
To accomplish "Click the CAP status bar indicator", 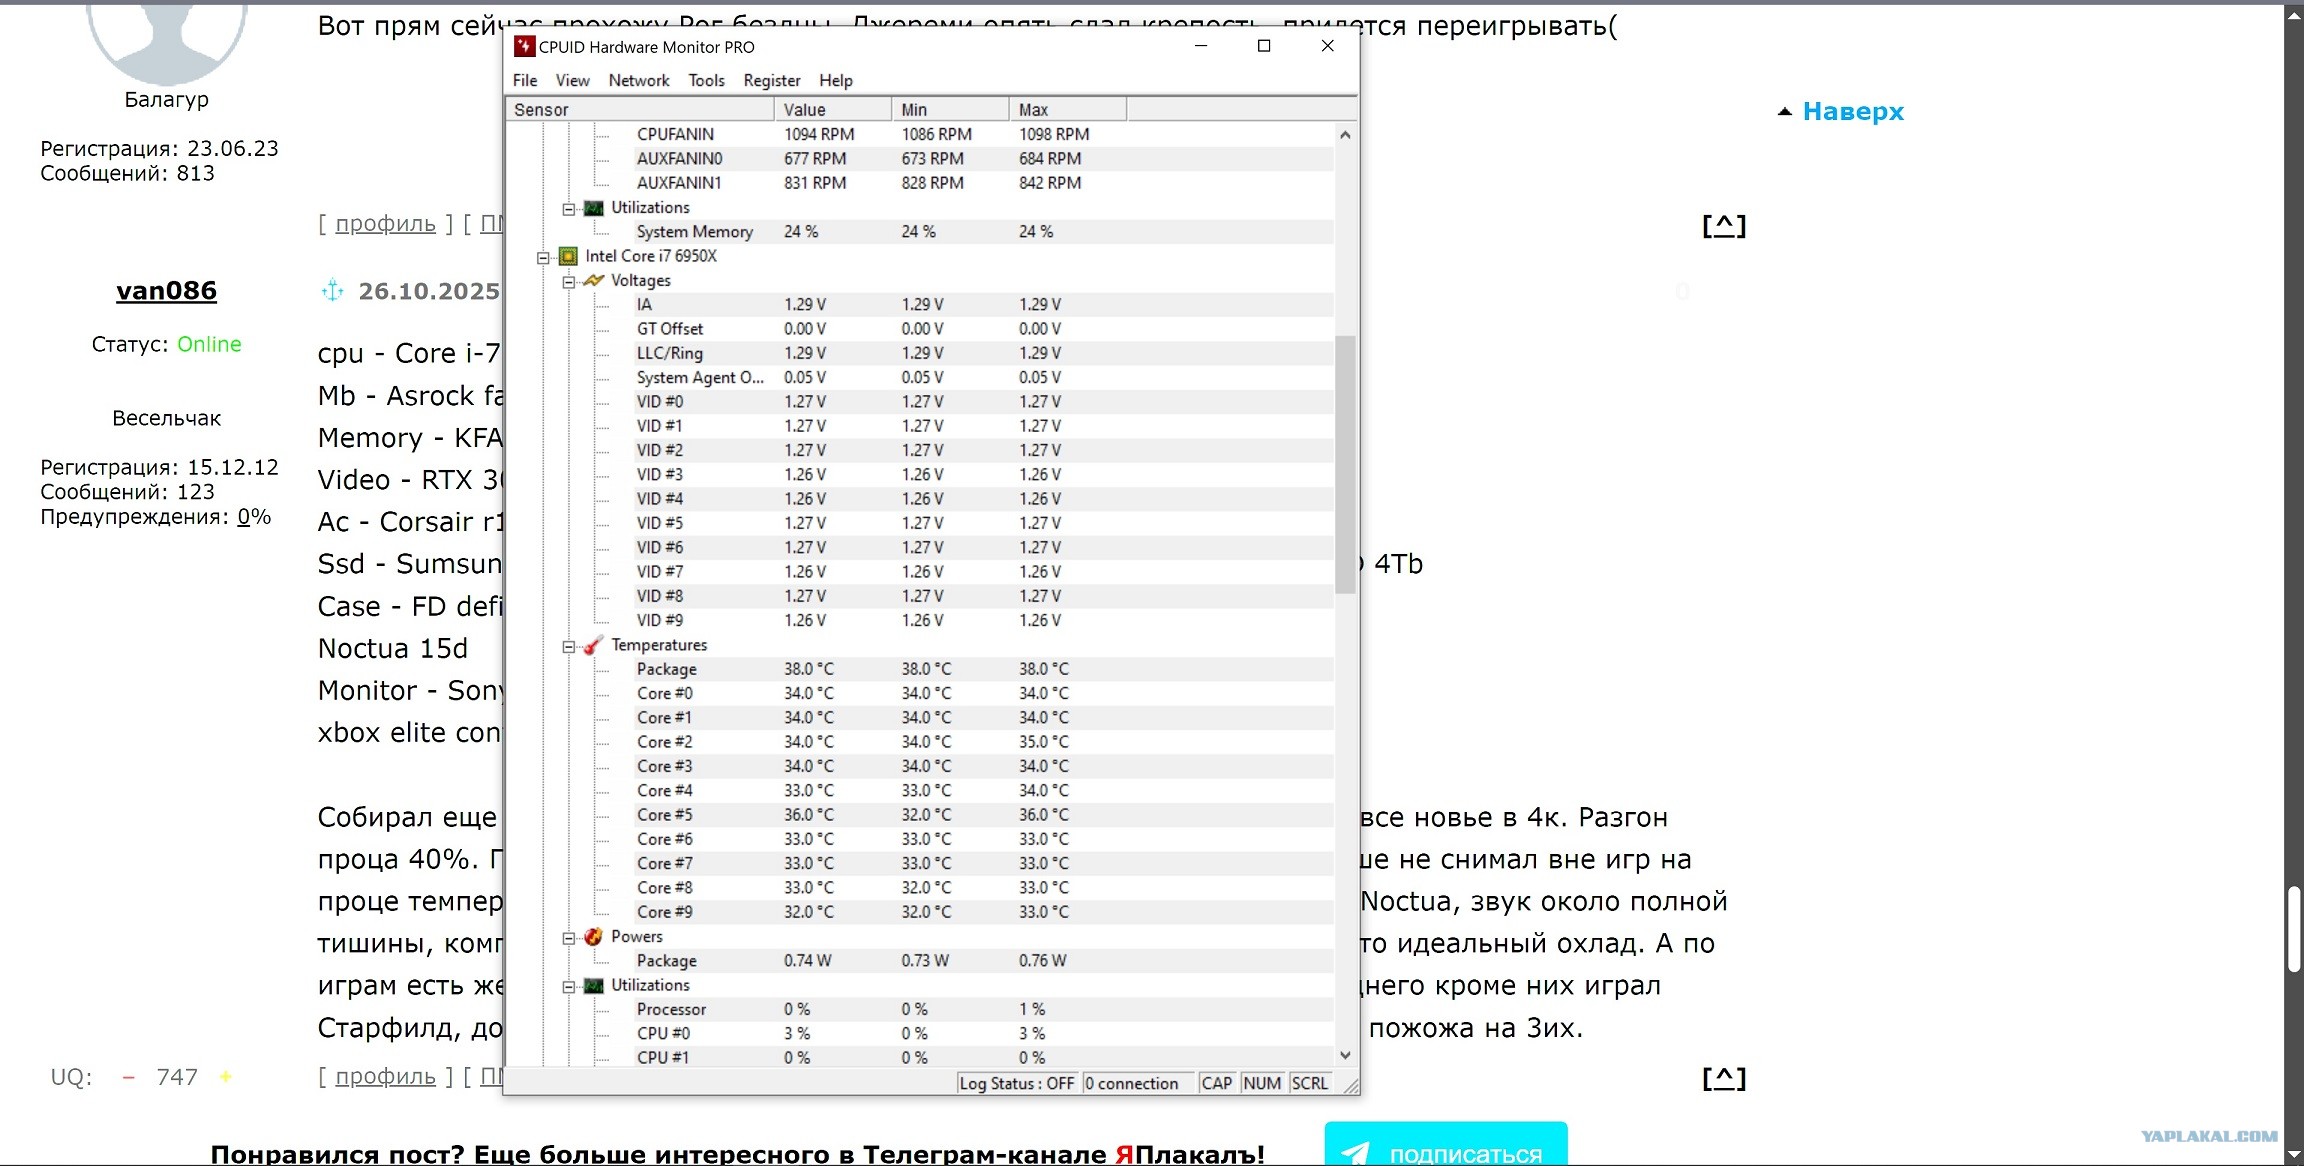I will (1217, 1083).
